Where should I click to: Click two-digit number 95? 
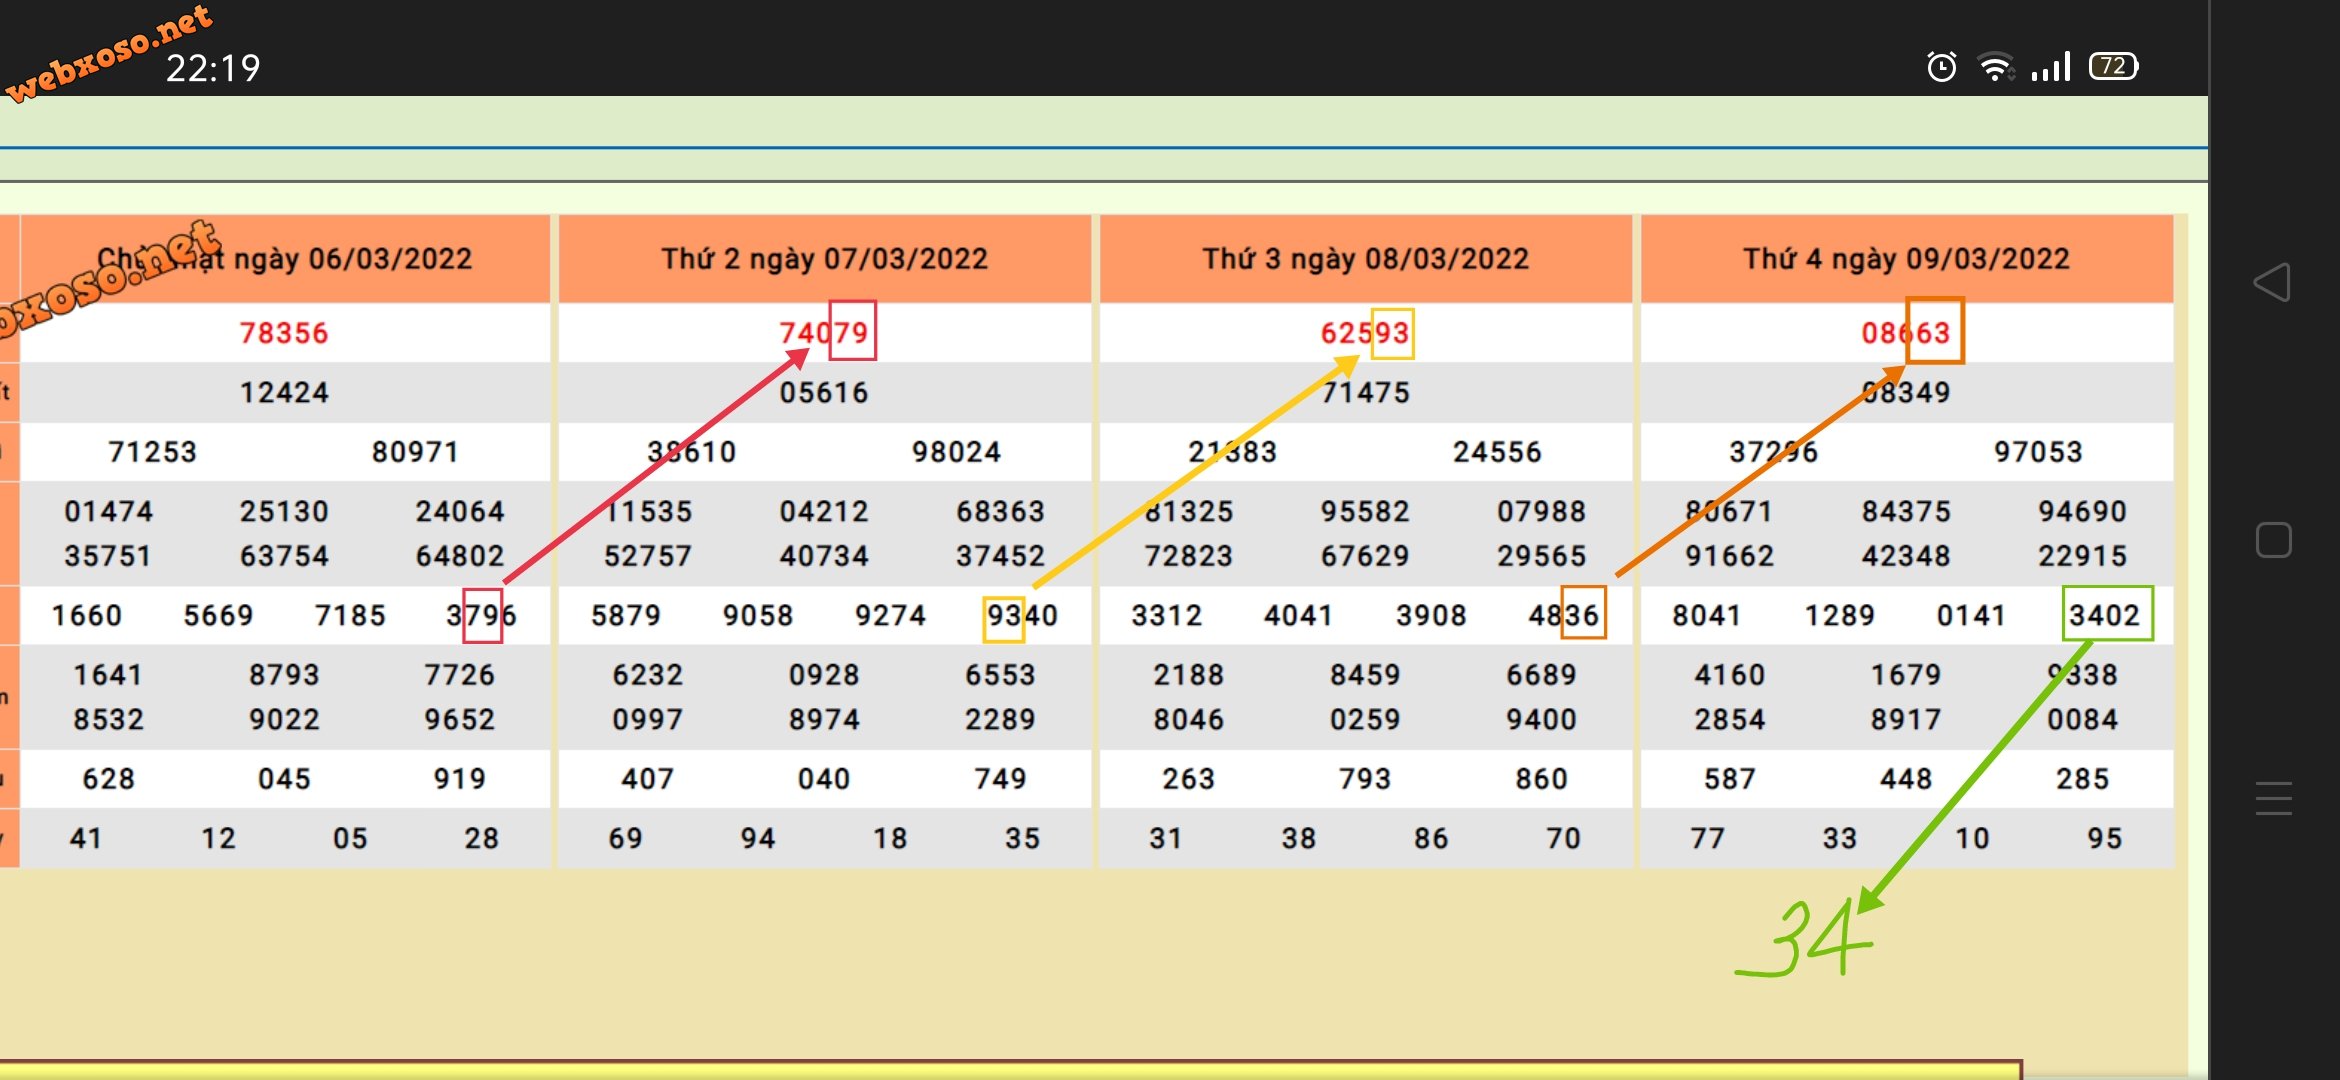pyautogui.click(x=2104, y=838)
